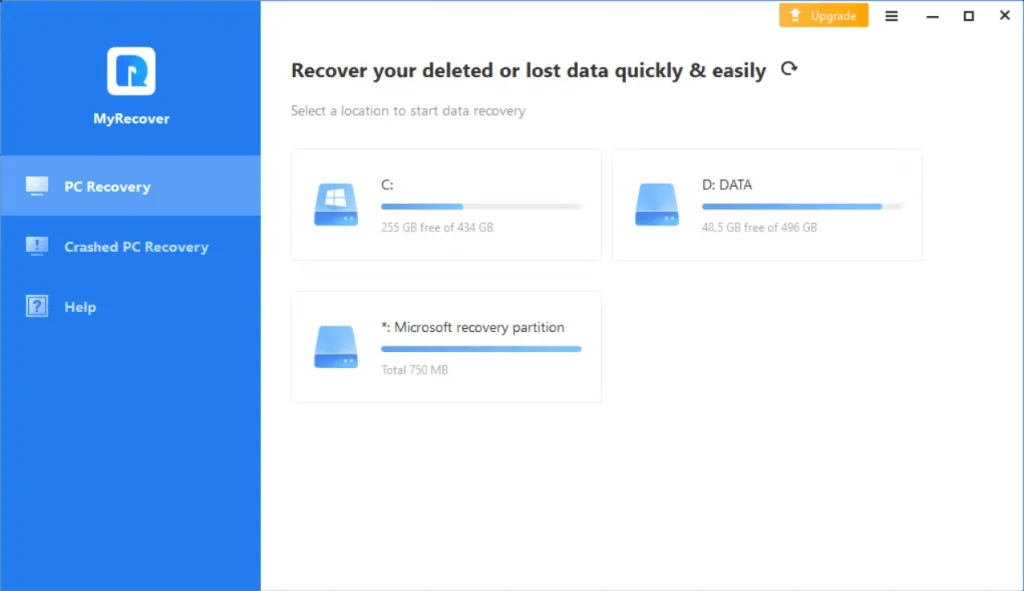Click the Help question mark icon
The width and height of the screenshot is (1024, 591).
pos(37,307)
